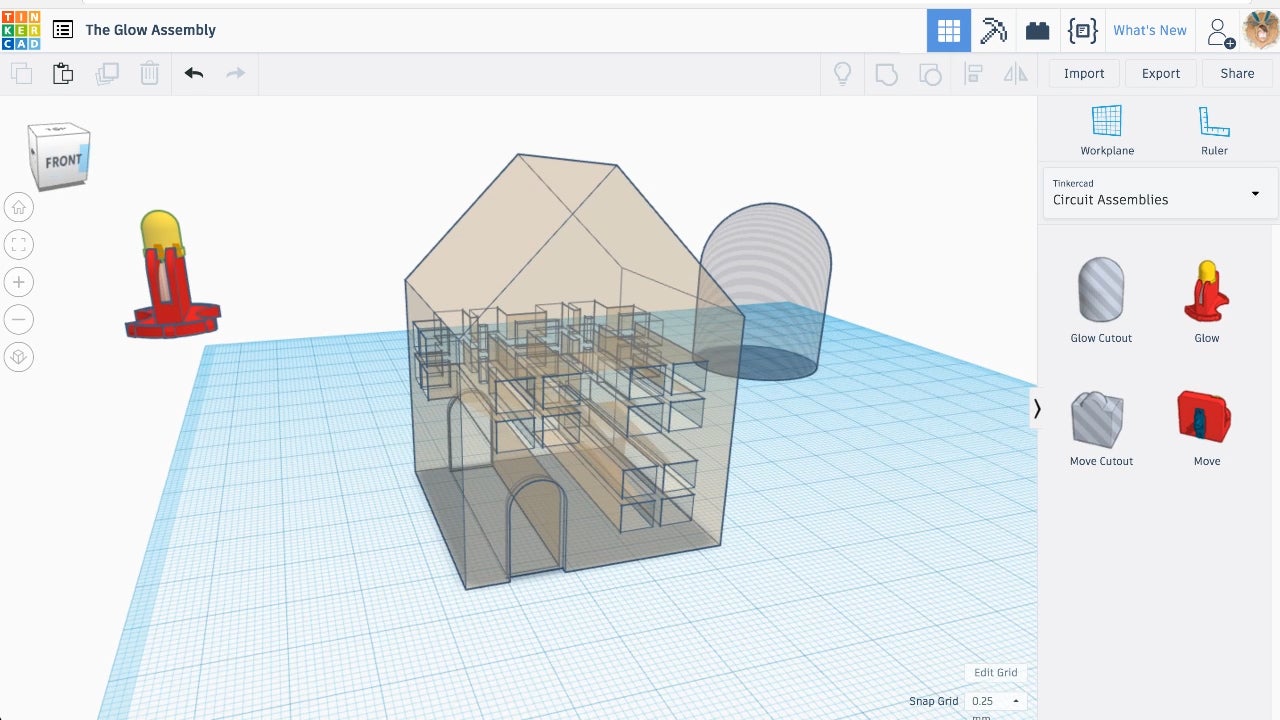Open the Snap Grid 0.25 dropdown

click(996, 701)
